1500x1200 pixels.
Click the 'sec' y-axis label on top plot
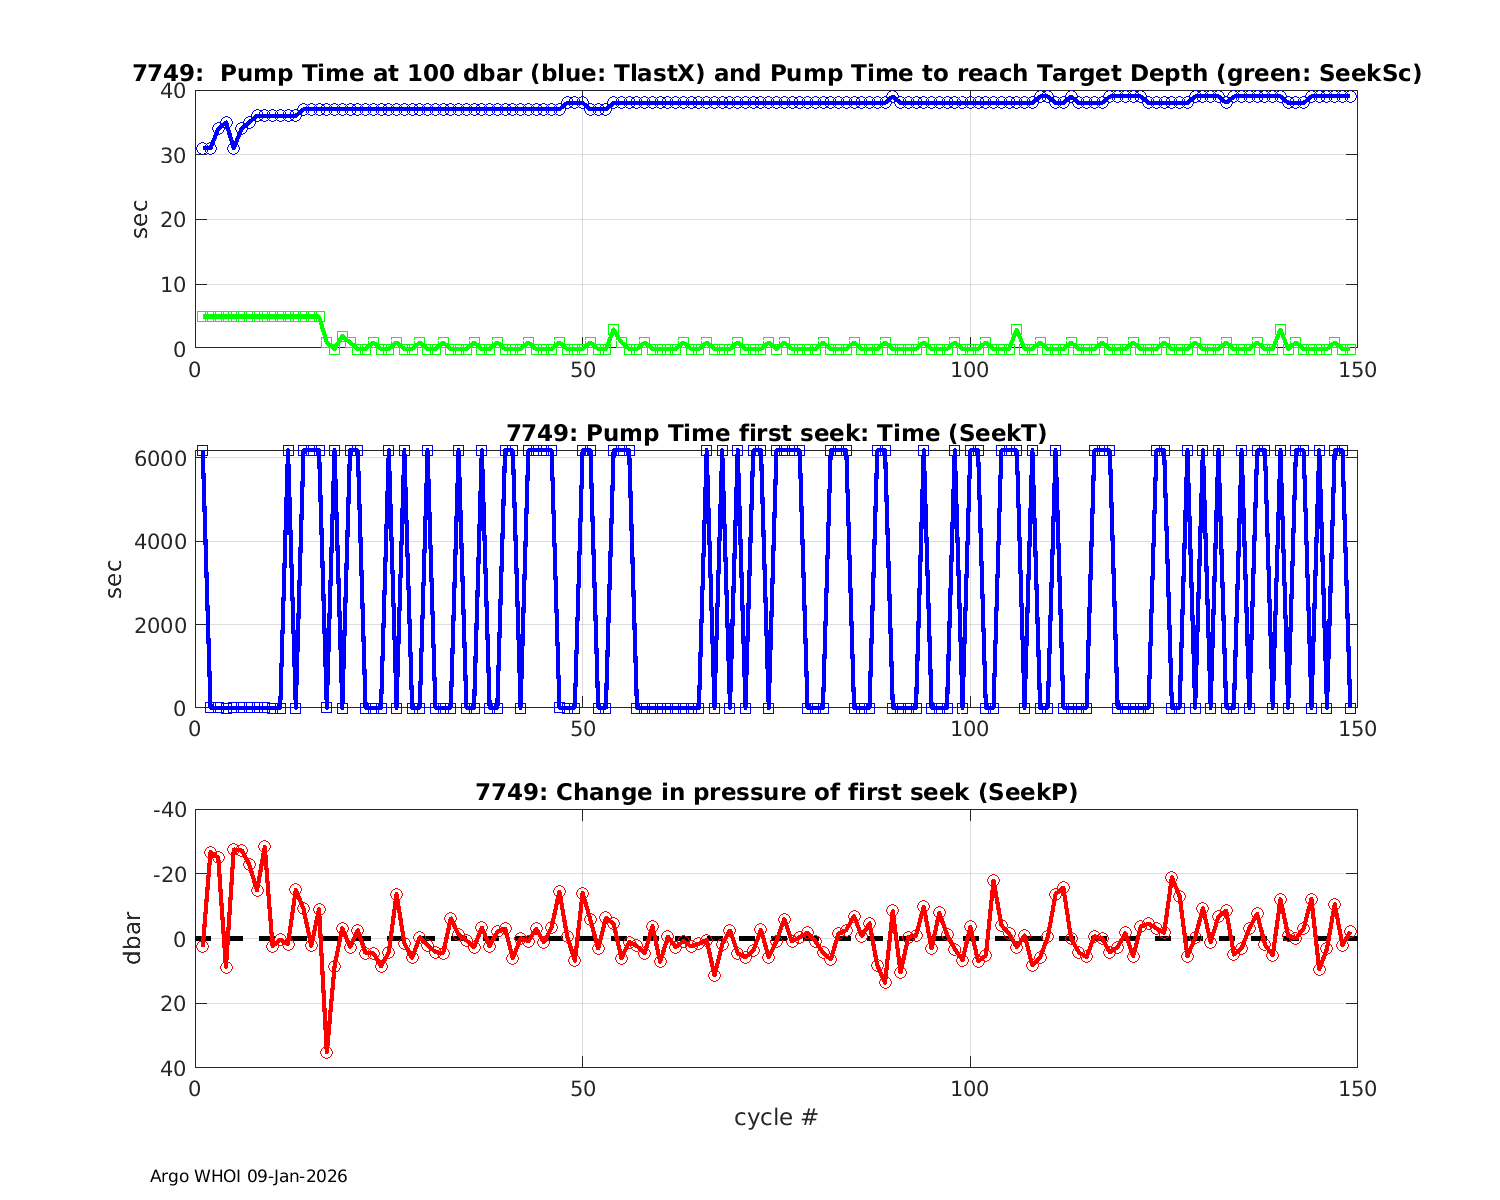(x=140, y=219)
